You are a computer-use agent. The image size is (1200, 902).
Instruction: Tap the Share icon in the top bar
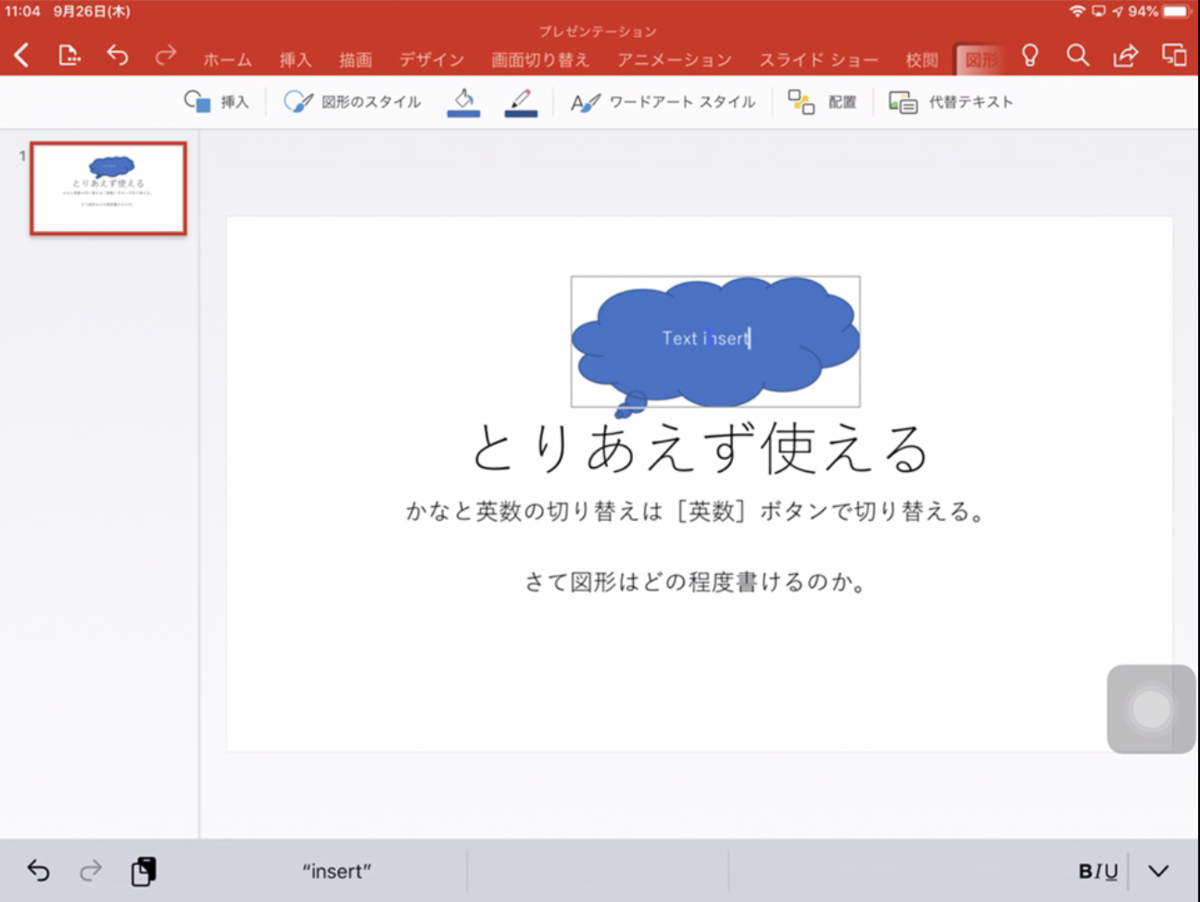1124,58
